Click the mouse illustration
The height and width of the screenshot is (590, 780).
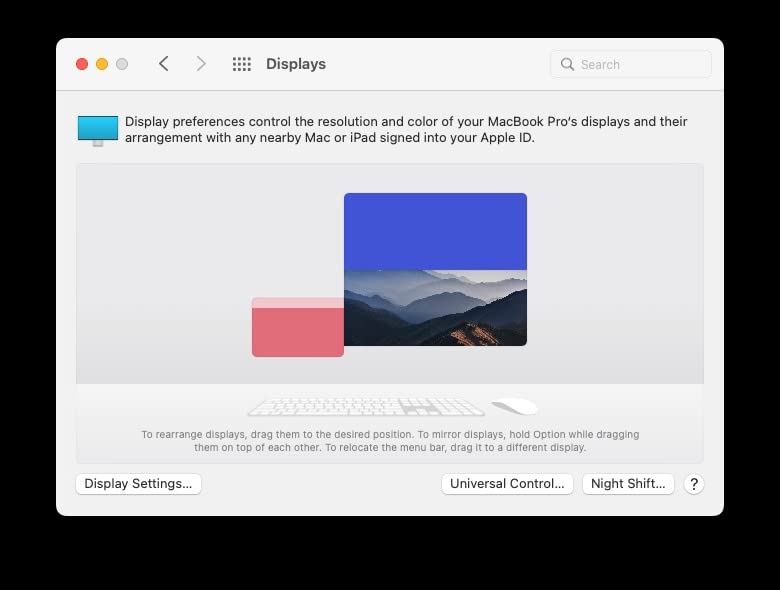click(515, 406)
